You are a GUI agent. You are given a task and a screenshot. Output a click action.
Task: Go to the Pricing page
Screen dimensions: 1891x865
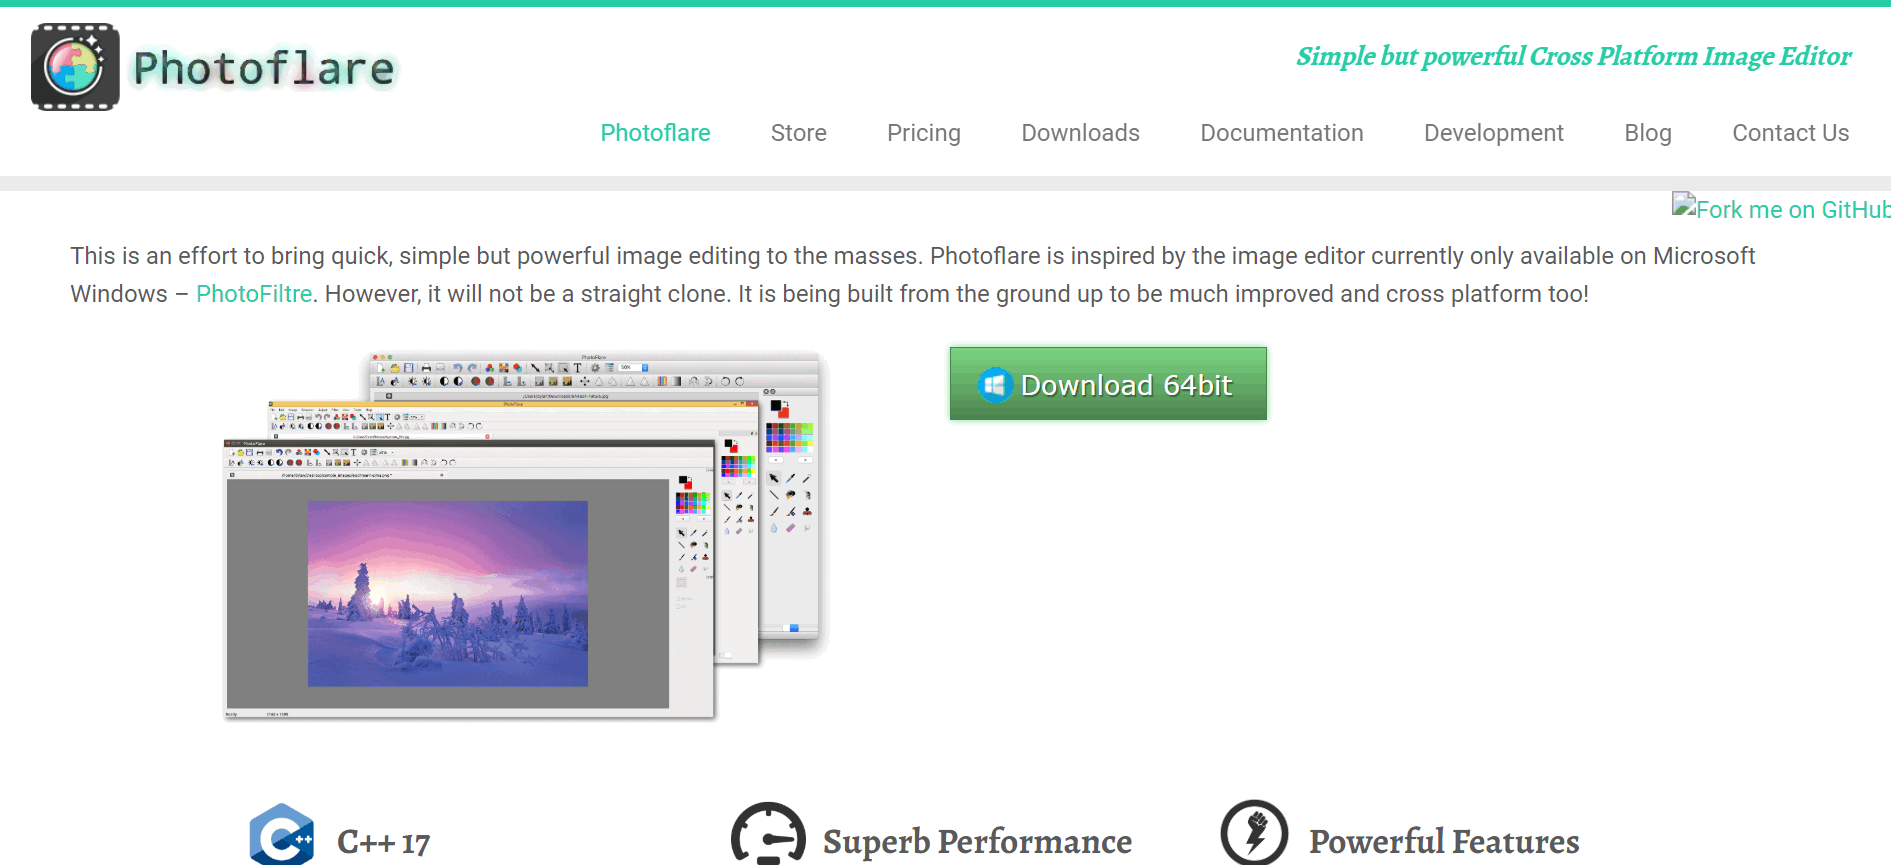tap(923, 133)
